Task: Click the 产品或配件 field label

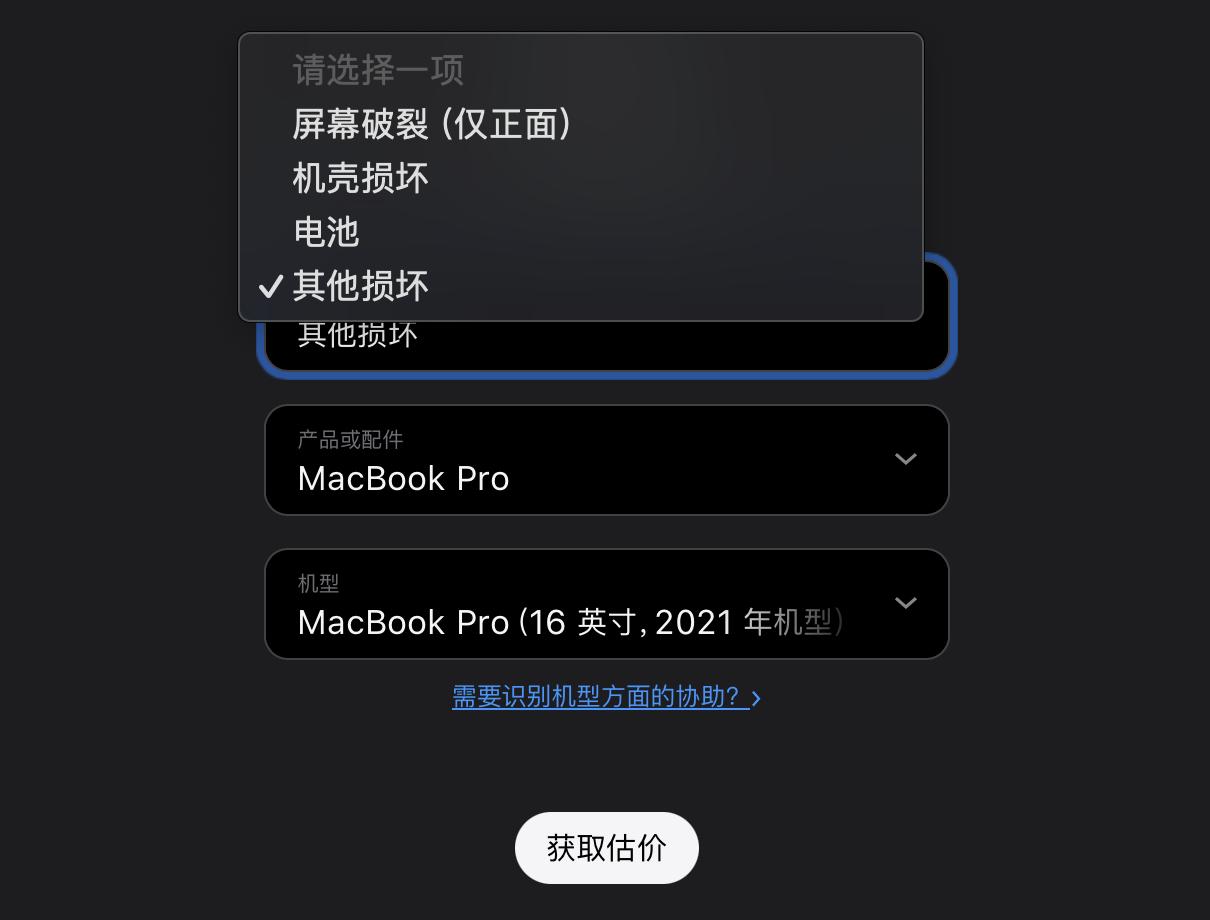Action: [351, 440]
